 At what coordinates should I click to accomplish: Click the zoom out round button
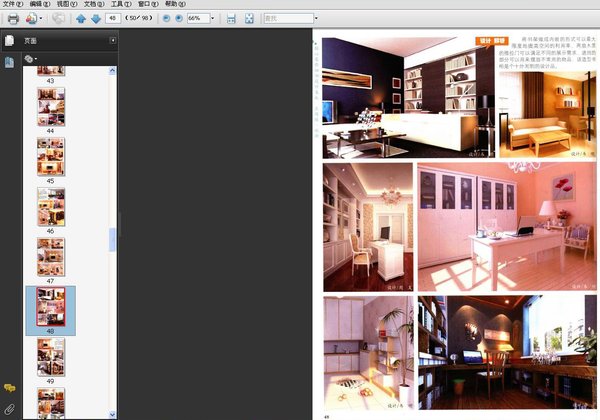pos(166,18)
